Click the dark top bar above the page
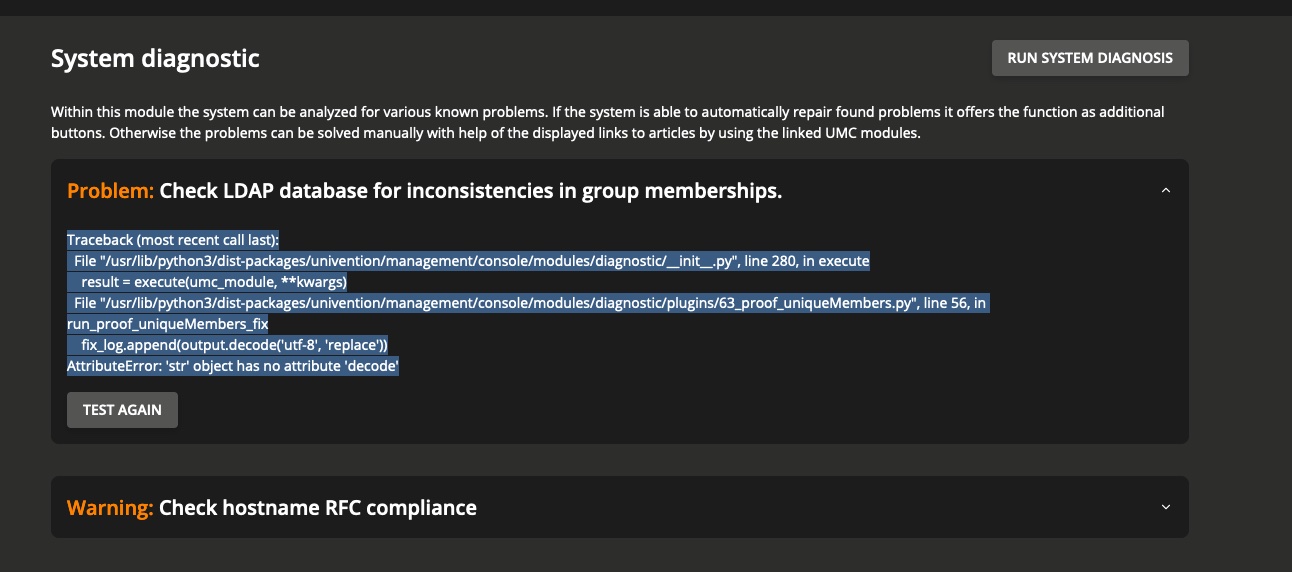The image size is (1292, 572). [x=646, y=7]
